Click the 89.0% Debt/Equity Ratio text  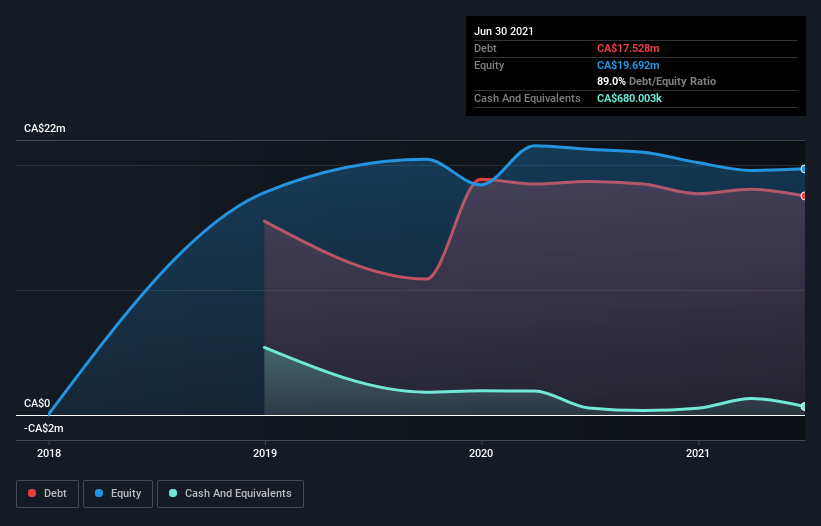tap(657, 81)
